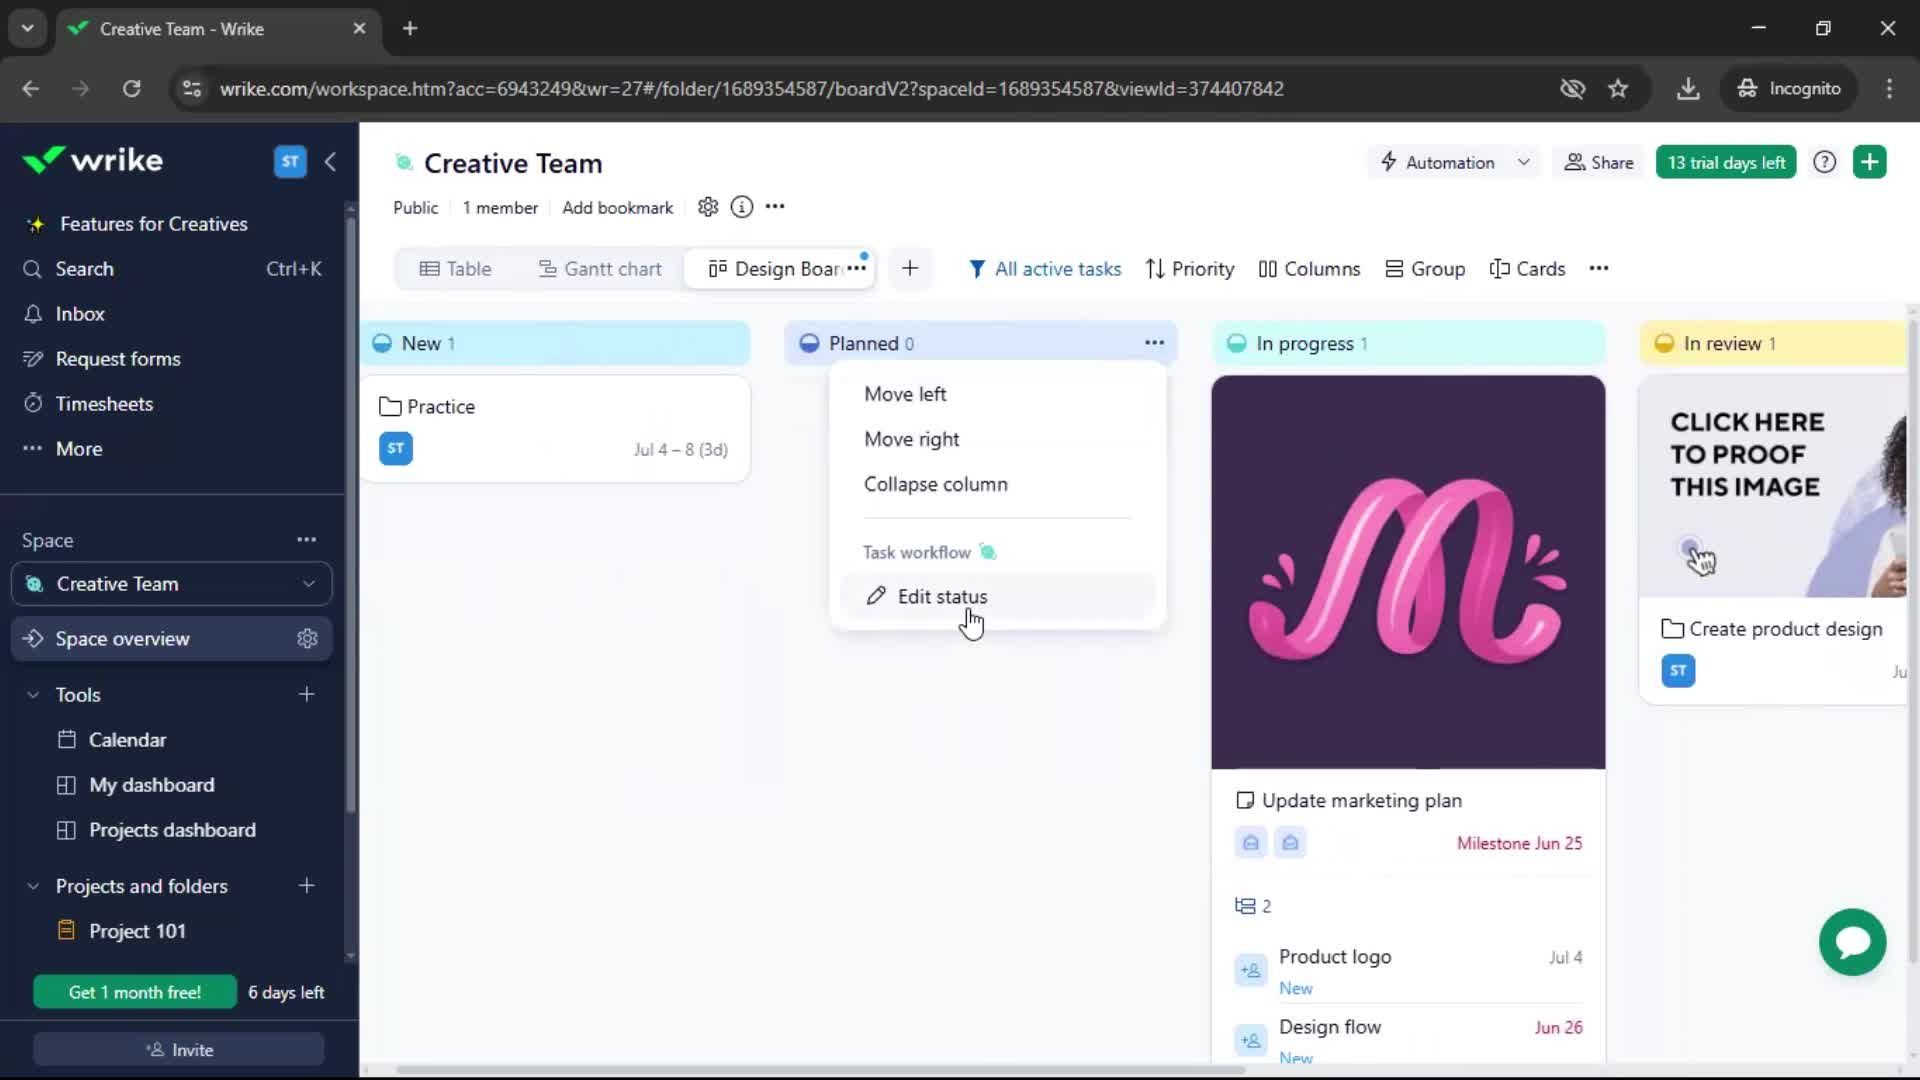
Task: Open the ST user avatar menu
Action: [290, 161]
